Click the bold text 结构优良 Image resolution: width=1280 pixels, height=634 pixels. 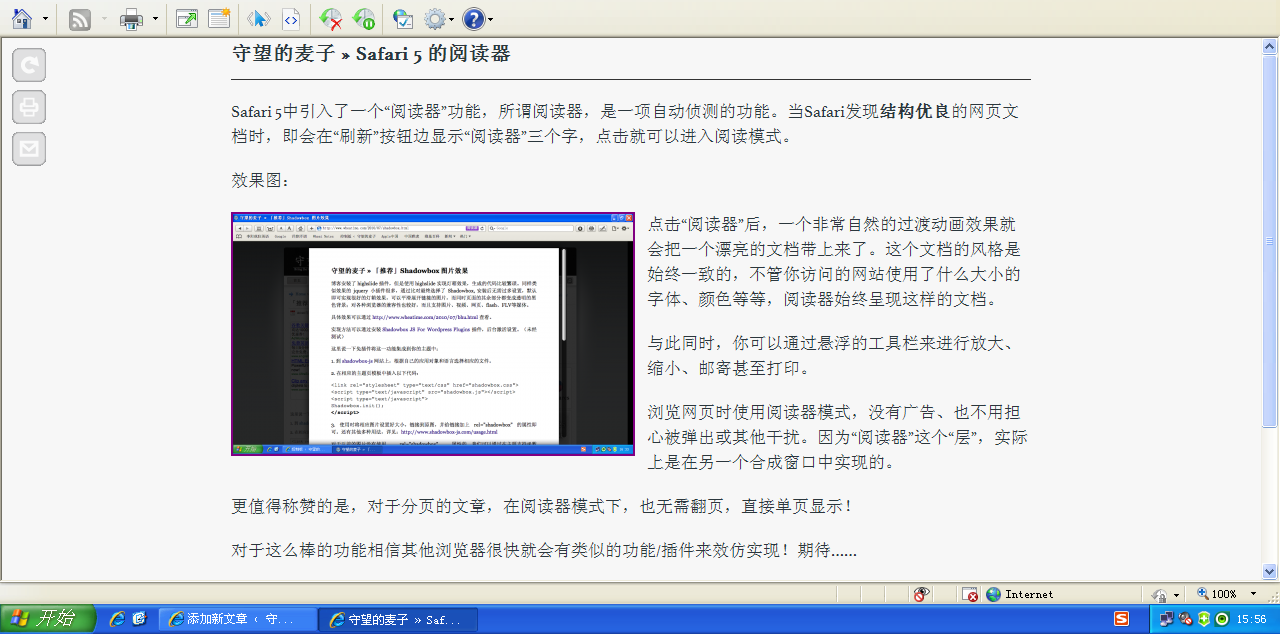click(914, 111)
